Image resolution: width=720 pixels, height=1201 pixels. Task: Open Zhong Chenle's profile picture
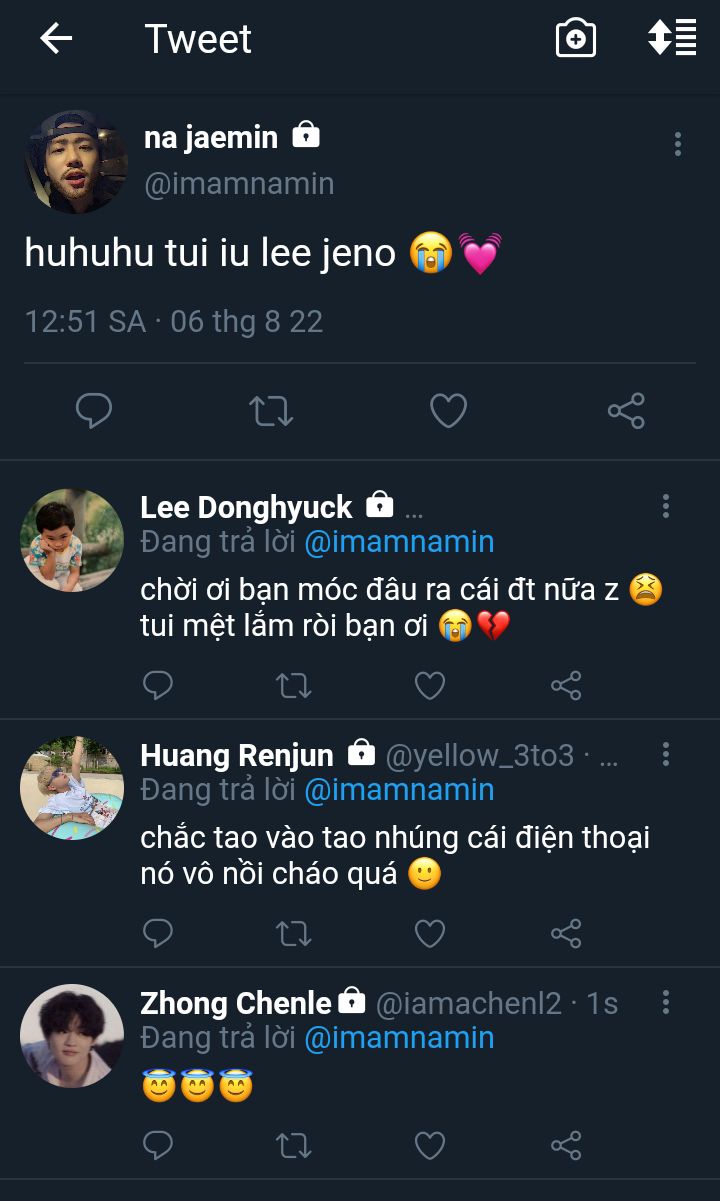point(72,1035)
